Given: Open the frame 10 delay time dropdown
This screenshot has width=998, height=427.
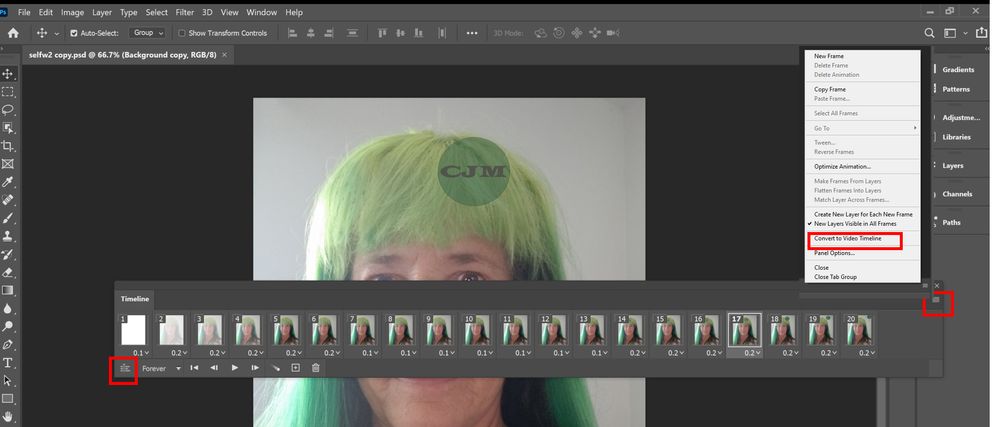Looking at the screenshot, I should tap(482, 353).
